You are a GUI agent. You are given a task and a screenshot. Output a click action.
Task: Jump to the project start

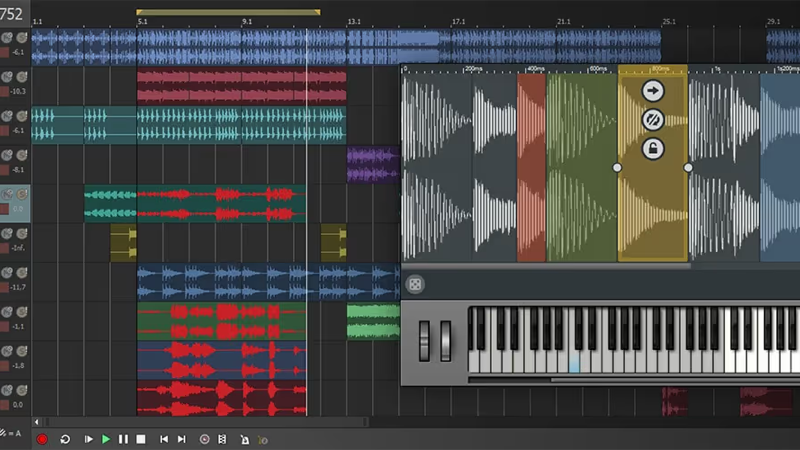click(164, 439)
